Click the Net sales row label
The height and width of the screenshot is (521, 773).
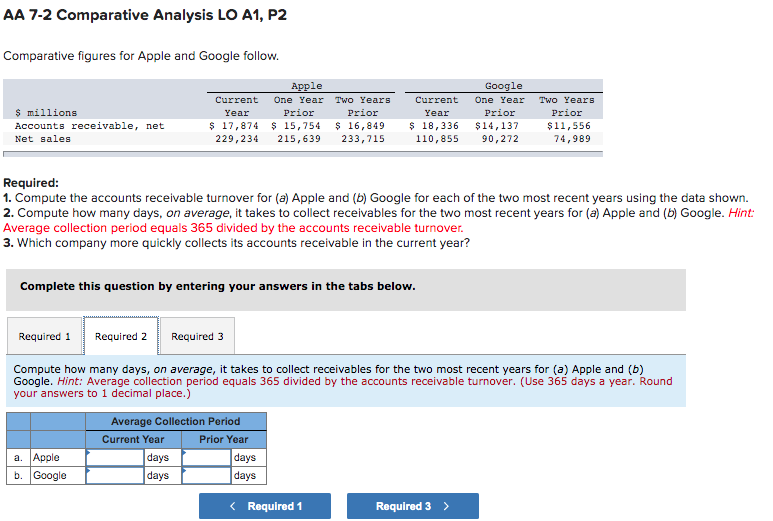tap(43, 139)
